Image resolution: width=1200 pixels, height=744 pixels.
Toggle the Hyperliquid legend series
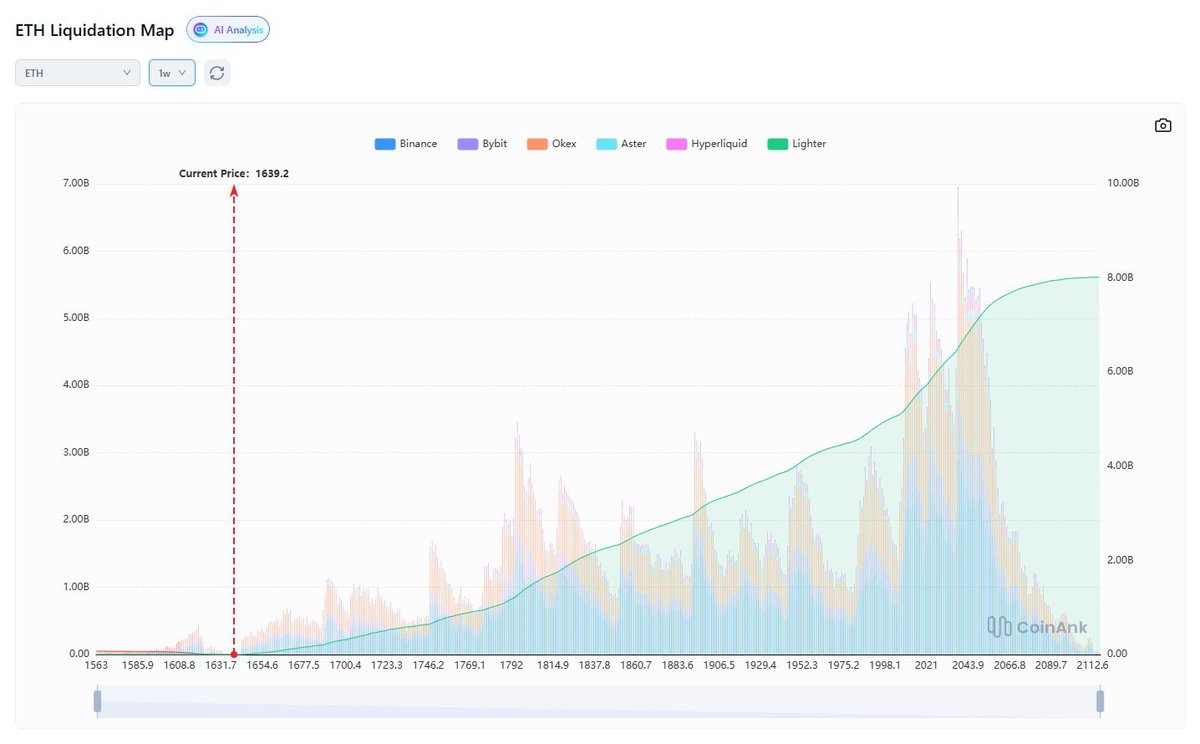[x=707, y=144]
